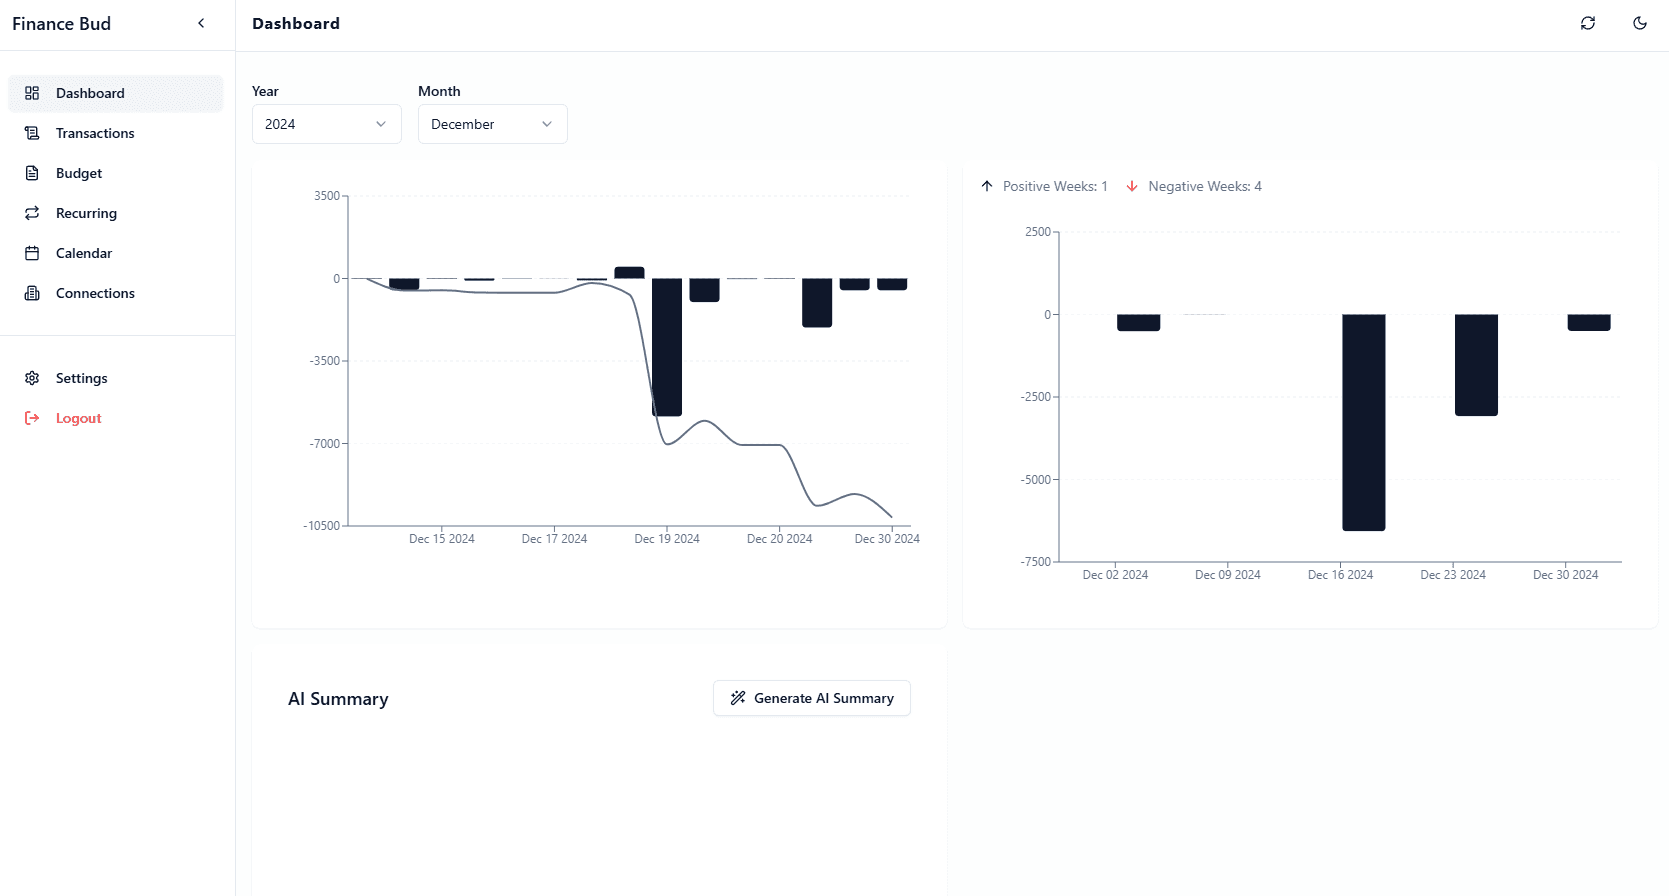1669x896 pixels.
Task: Click the Settings gear icon
Action: [32, 378]
